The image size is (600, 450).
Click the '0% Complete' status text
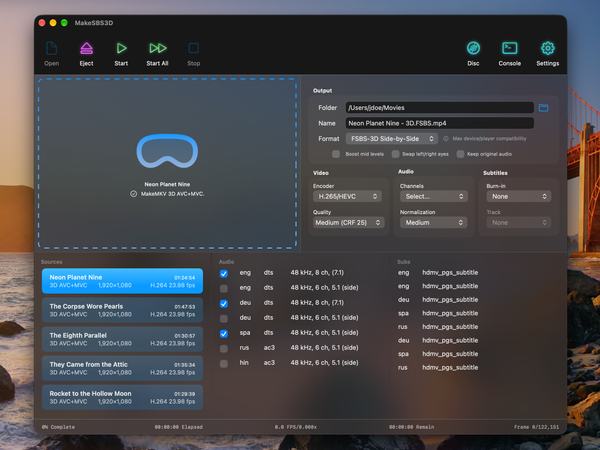(58, 427)
